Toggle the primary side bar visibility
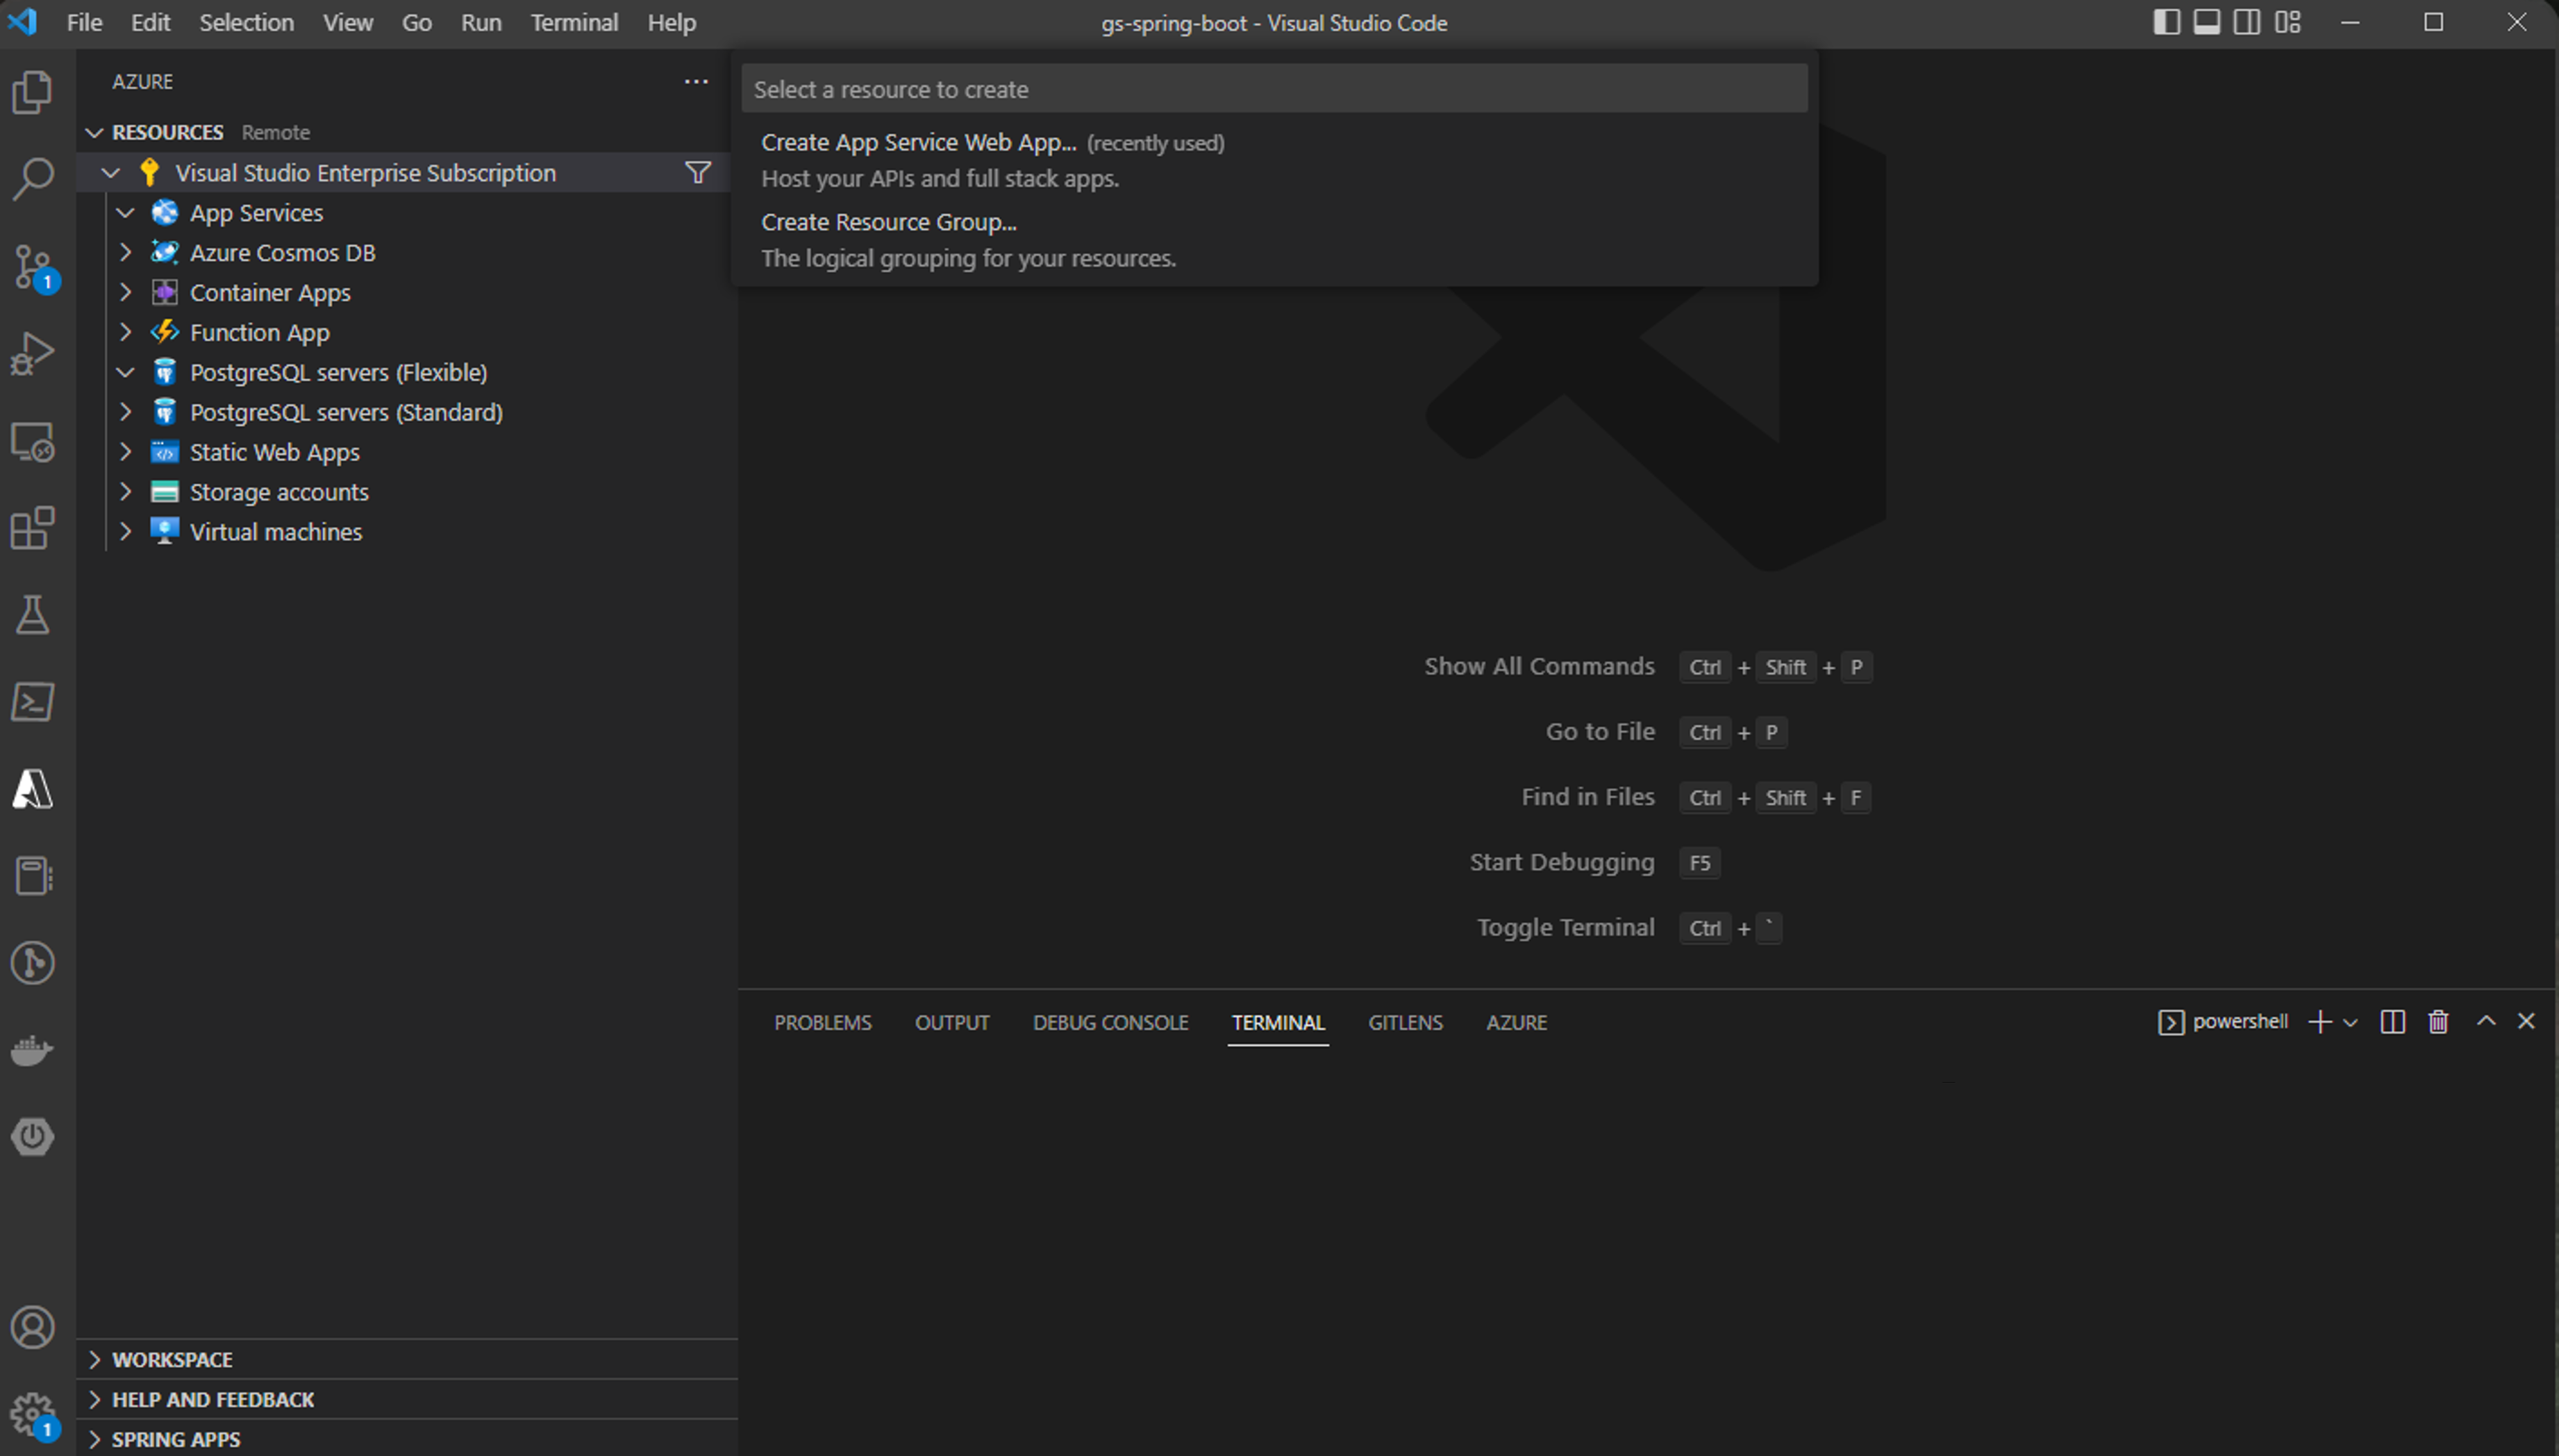Viewport: 2559px width, 1456px height. tap(2166, 22)
